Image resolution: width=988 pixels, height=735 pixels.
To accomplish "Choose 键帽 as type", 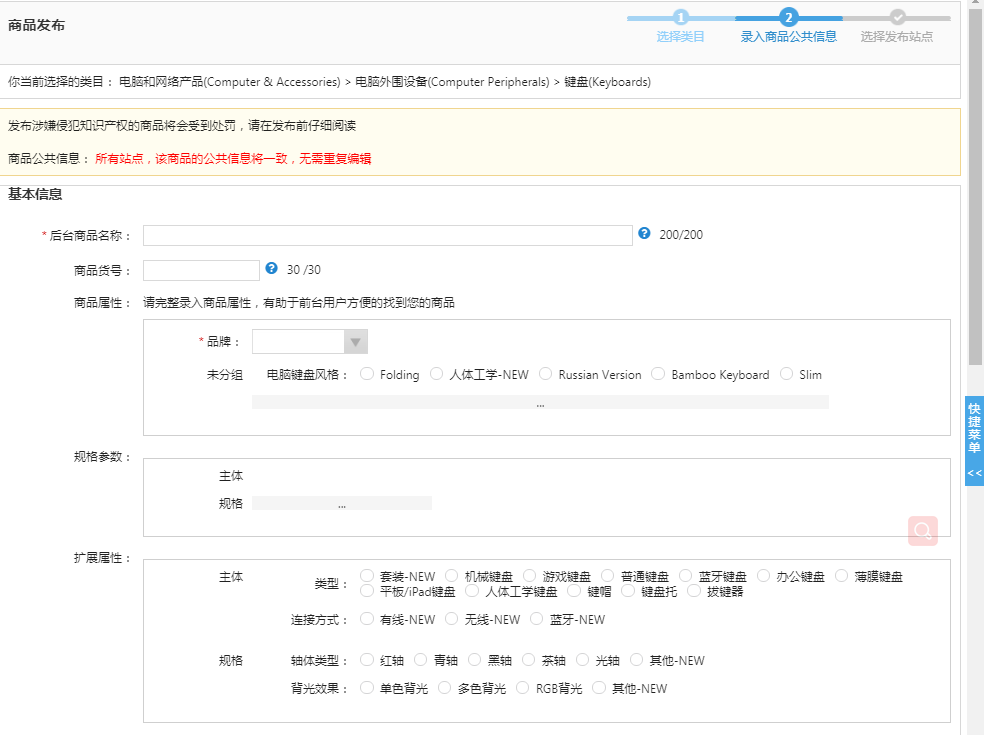I will [574, 591].
